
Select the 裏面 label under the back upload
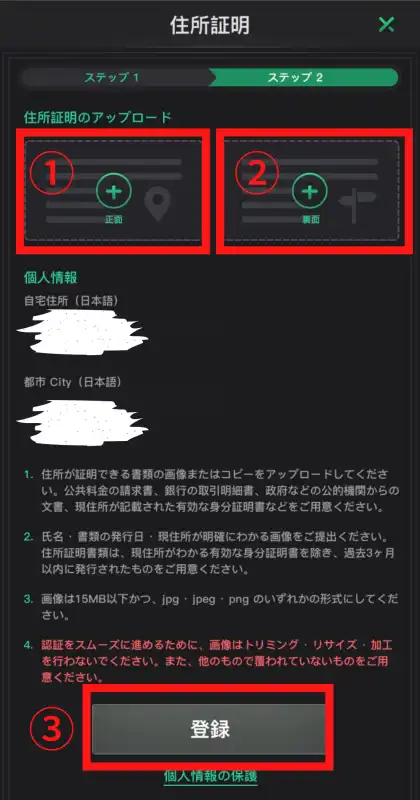310,220
